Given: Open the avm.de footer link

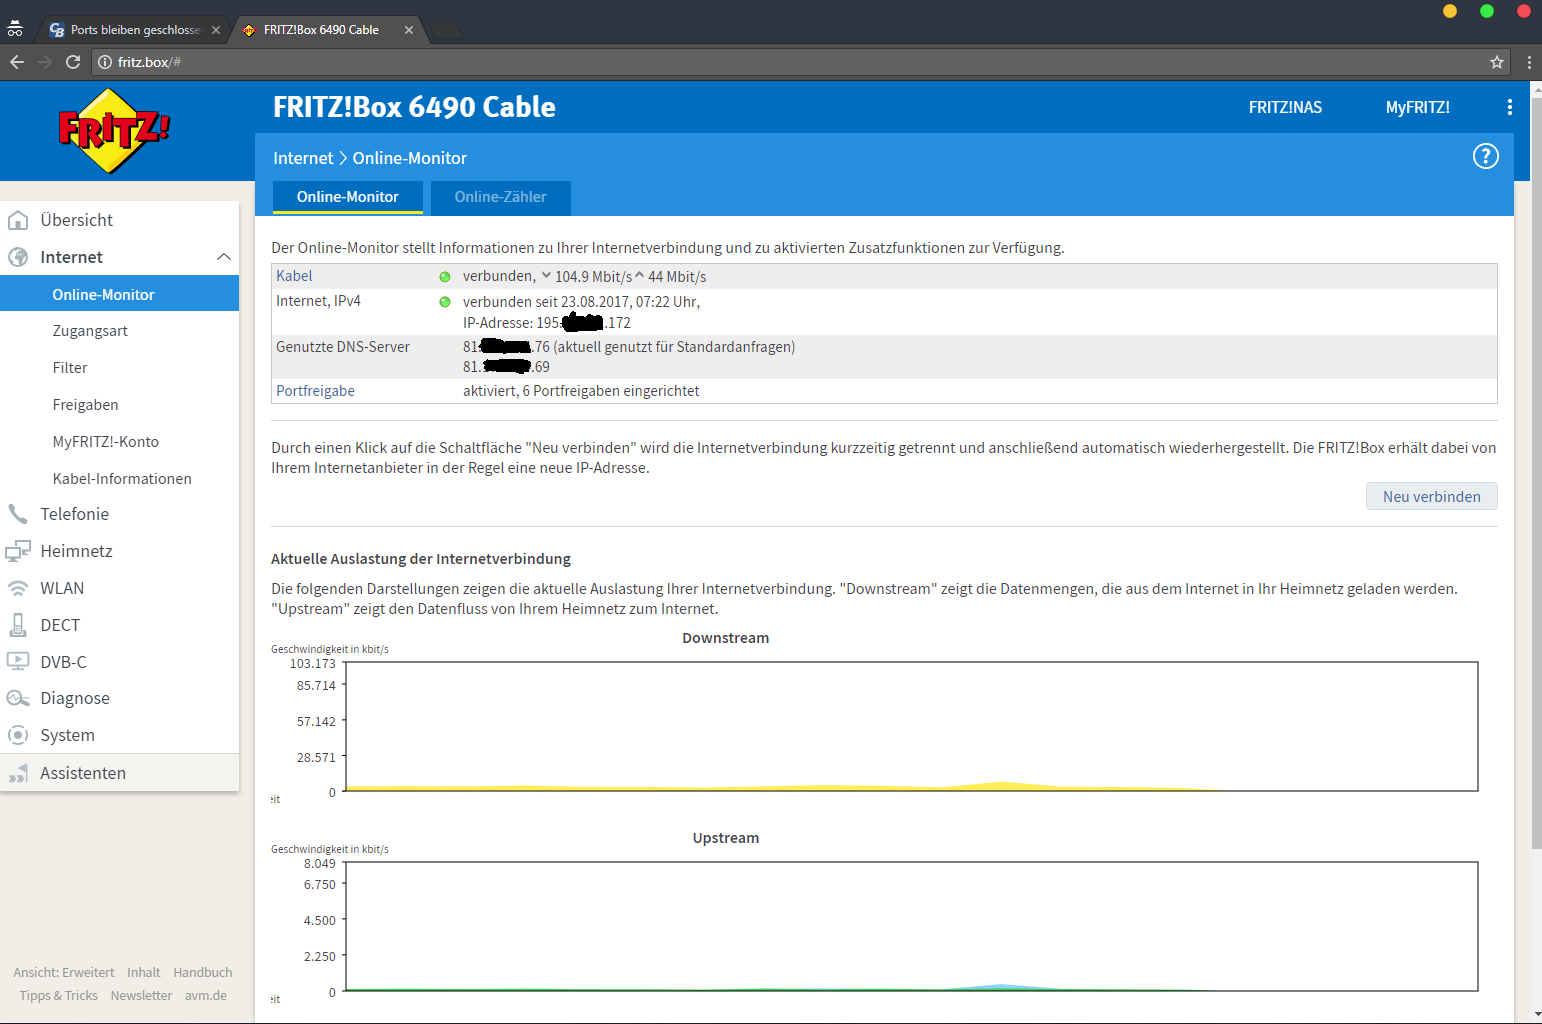Looking at the screenshot, I should [x=206, y=995].
